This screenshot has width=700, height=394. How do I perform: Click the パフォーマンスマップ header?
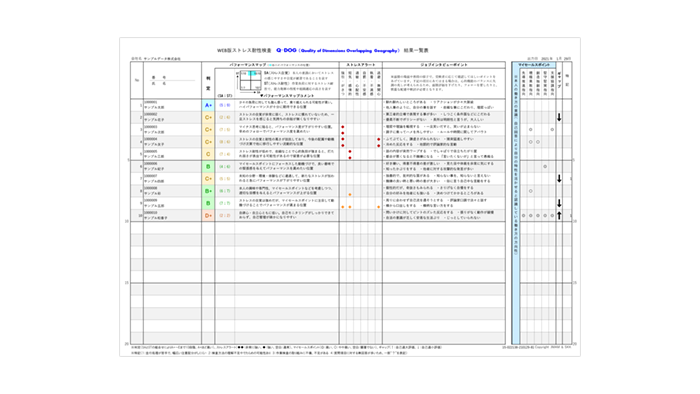pyautogui.click(x=248, y=65)
